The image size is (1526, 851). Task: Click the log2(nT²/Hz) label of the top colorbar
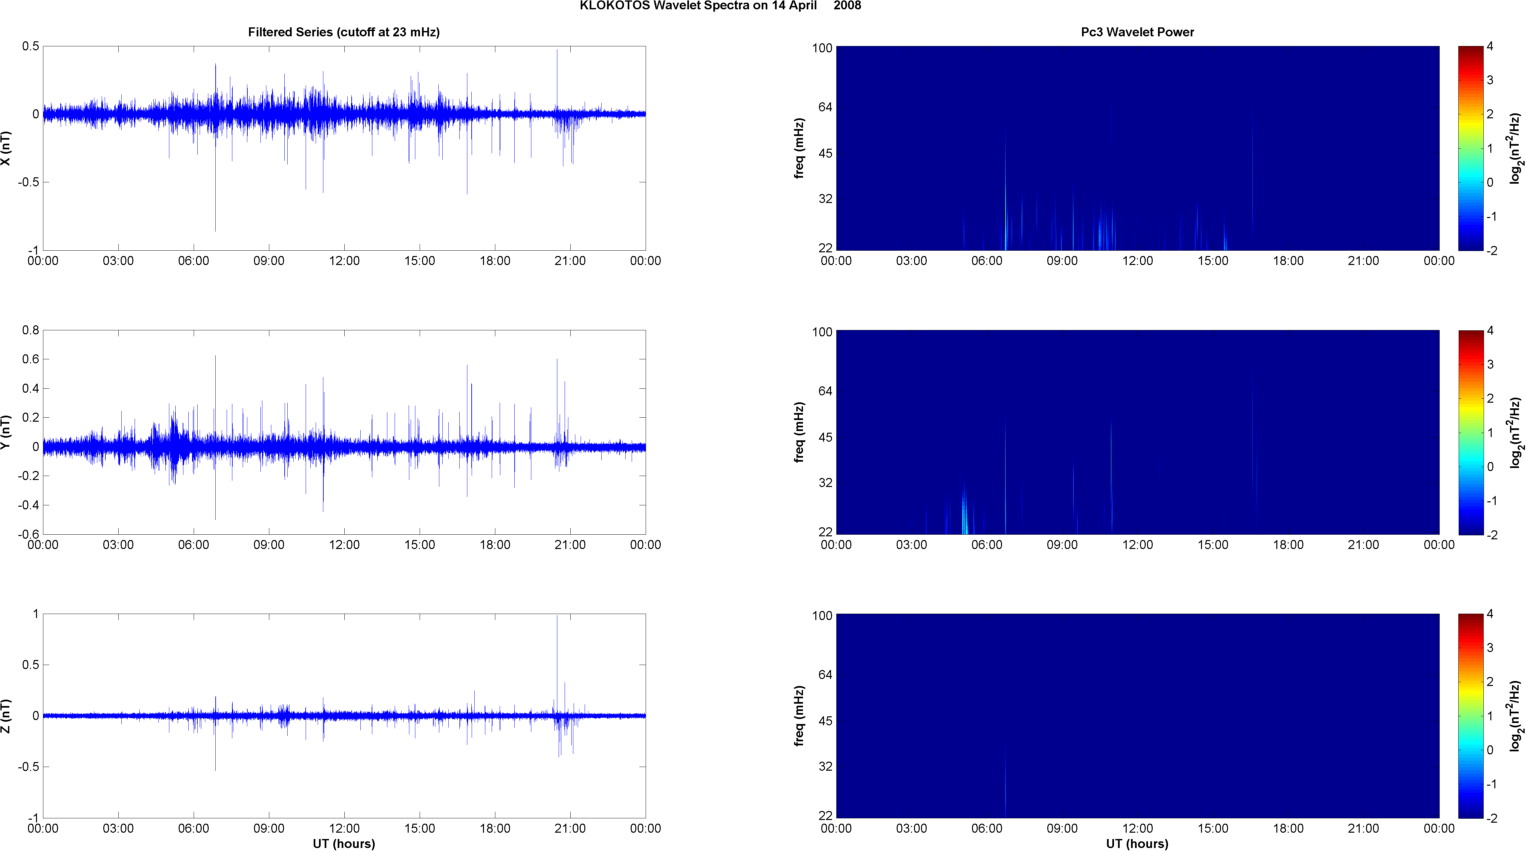coord(1516,148)
